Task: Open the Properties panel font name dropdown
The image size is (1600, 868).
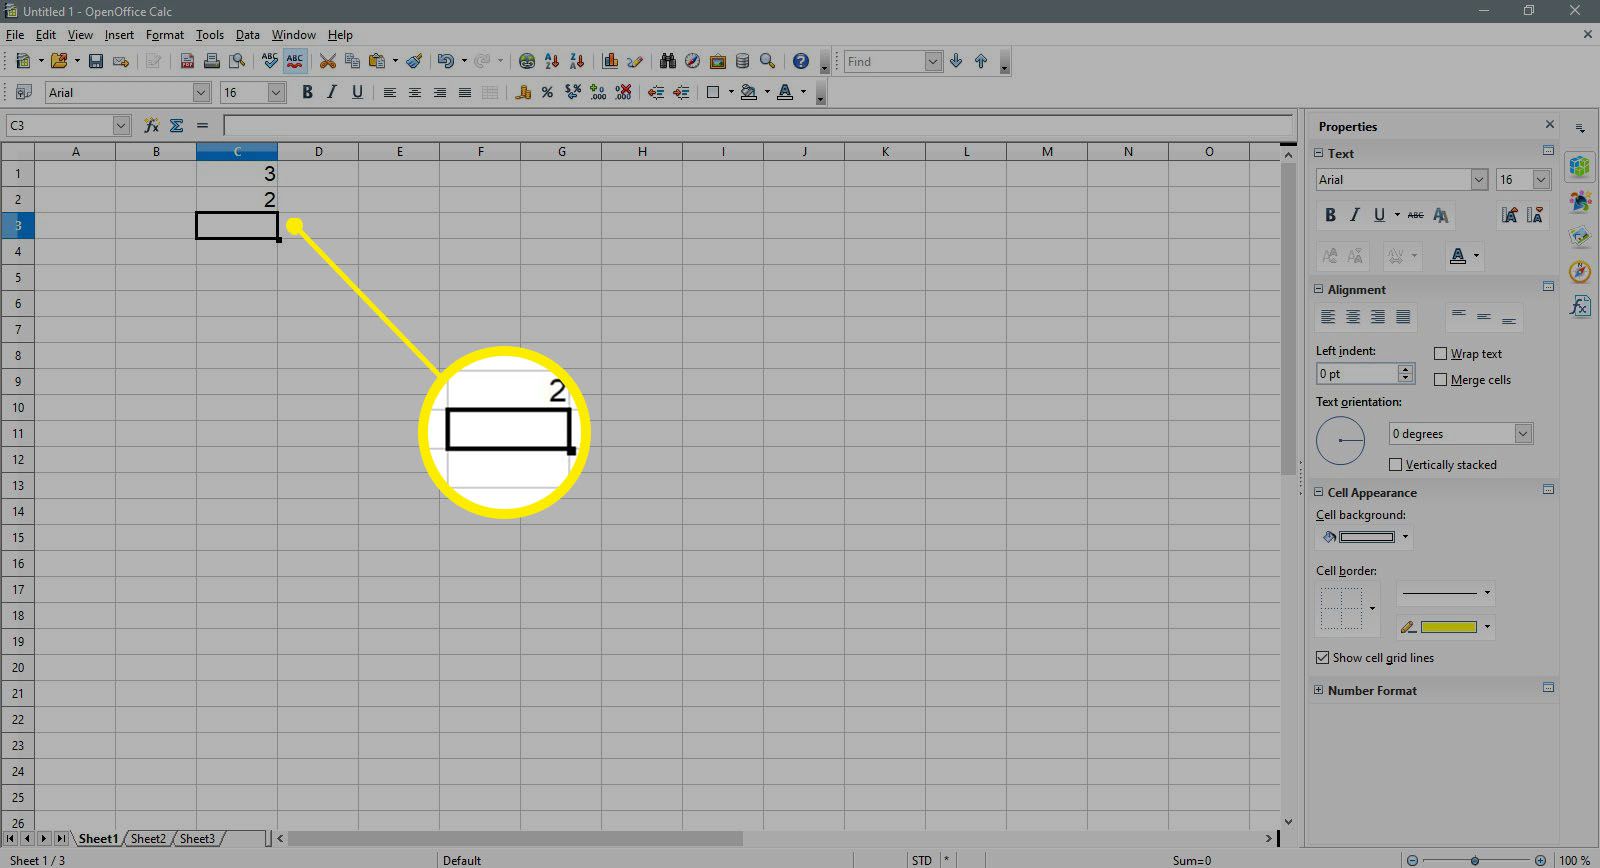Action: [x=1479, y=180]
